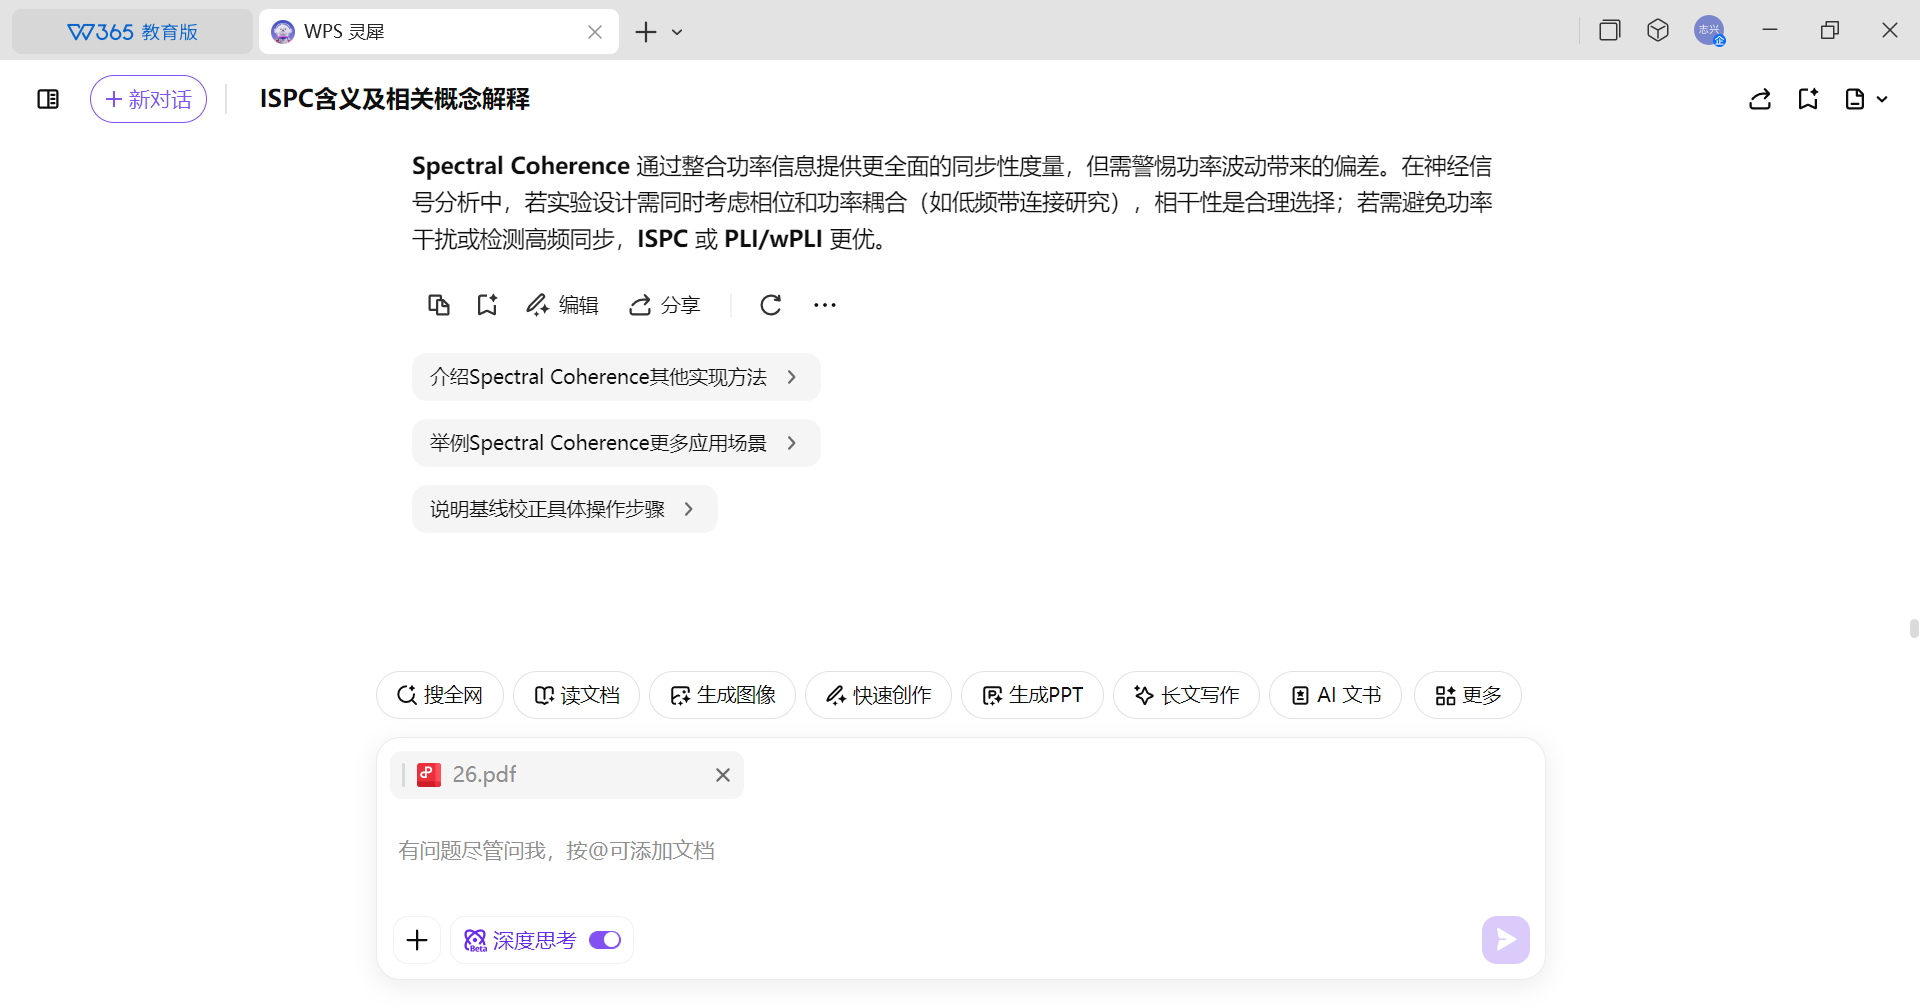Add a new tab with plus icon
The image size is (1920, 1008).
pyautogui.click(x=646, y=32)
